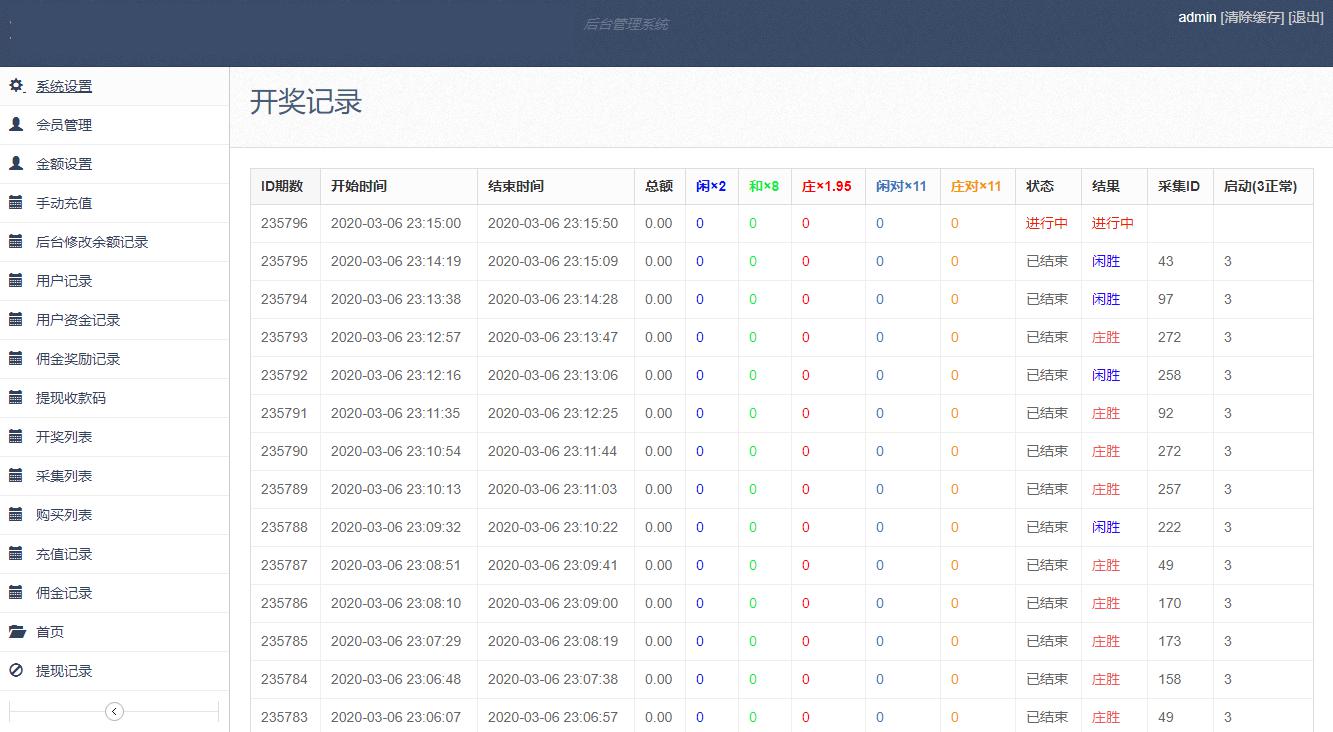Viewport: 1333px width, 732px height.
Task: Click the 闲×2 column header
Action: click(712, 186)
